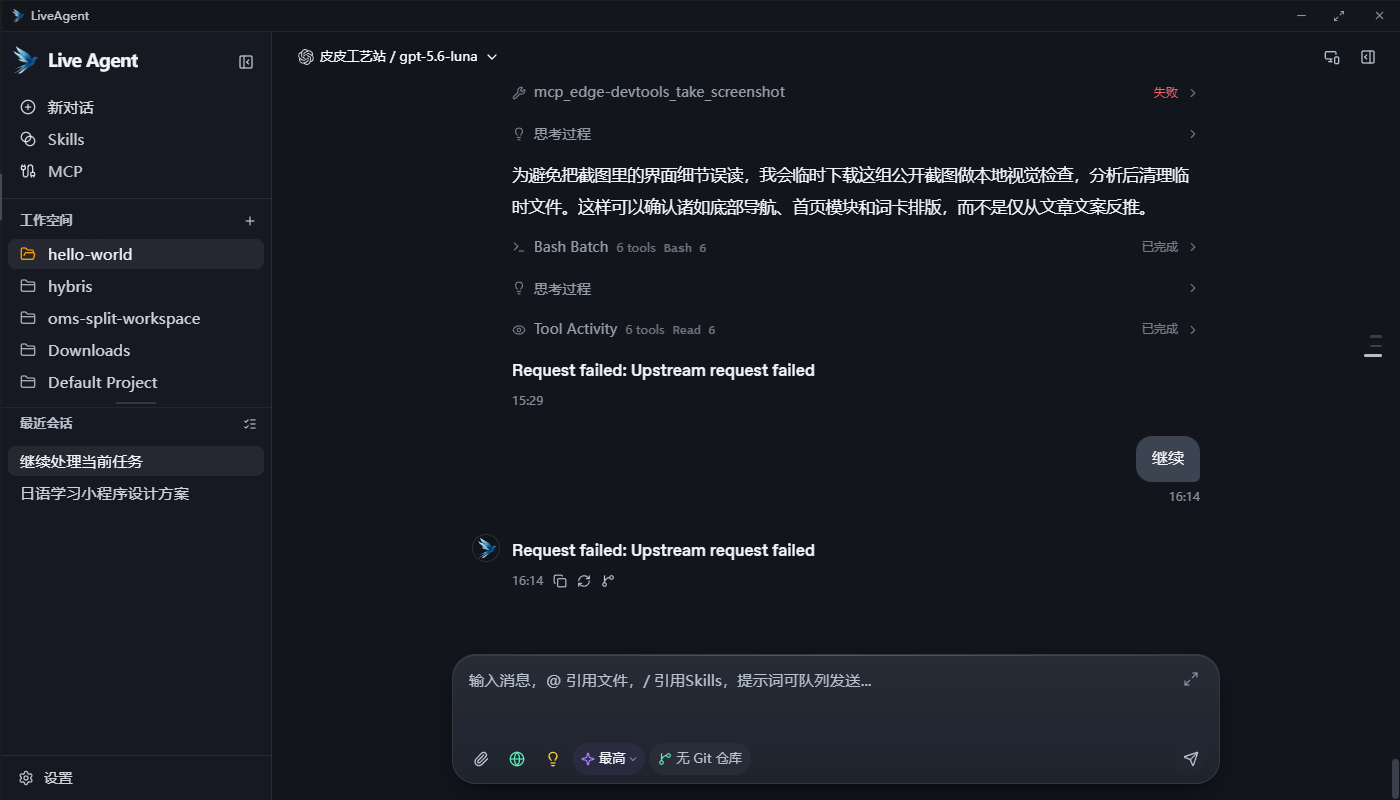Click 无 Git 仓库 button

tap(700, 759)
